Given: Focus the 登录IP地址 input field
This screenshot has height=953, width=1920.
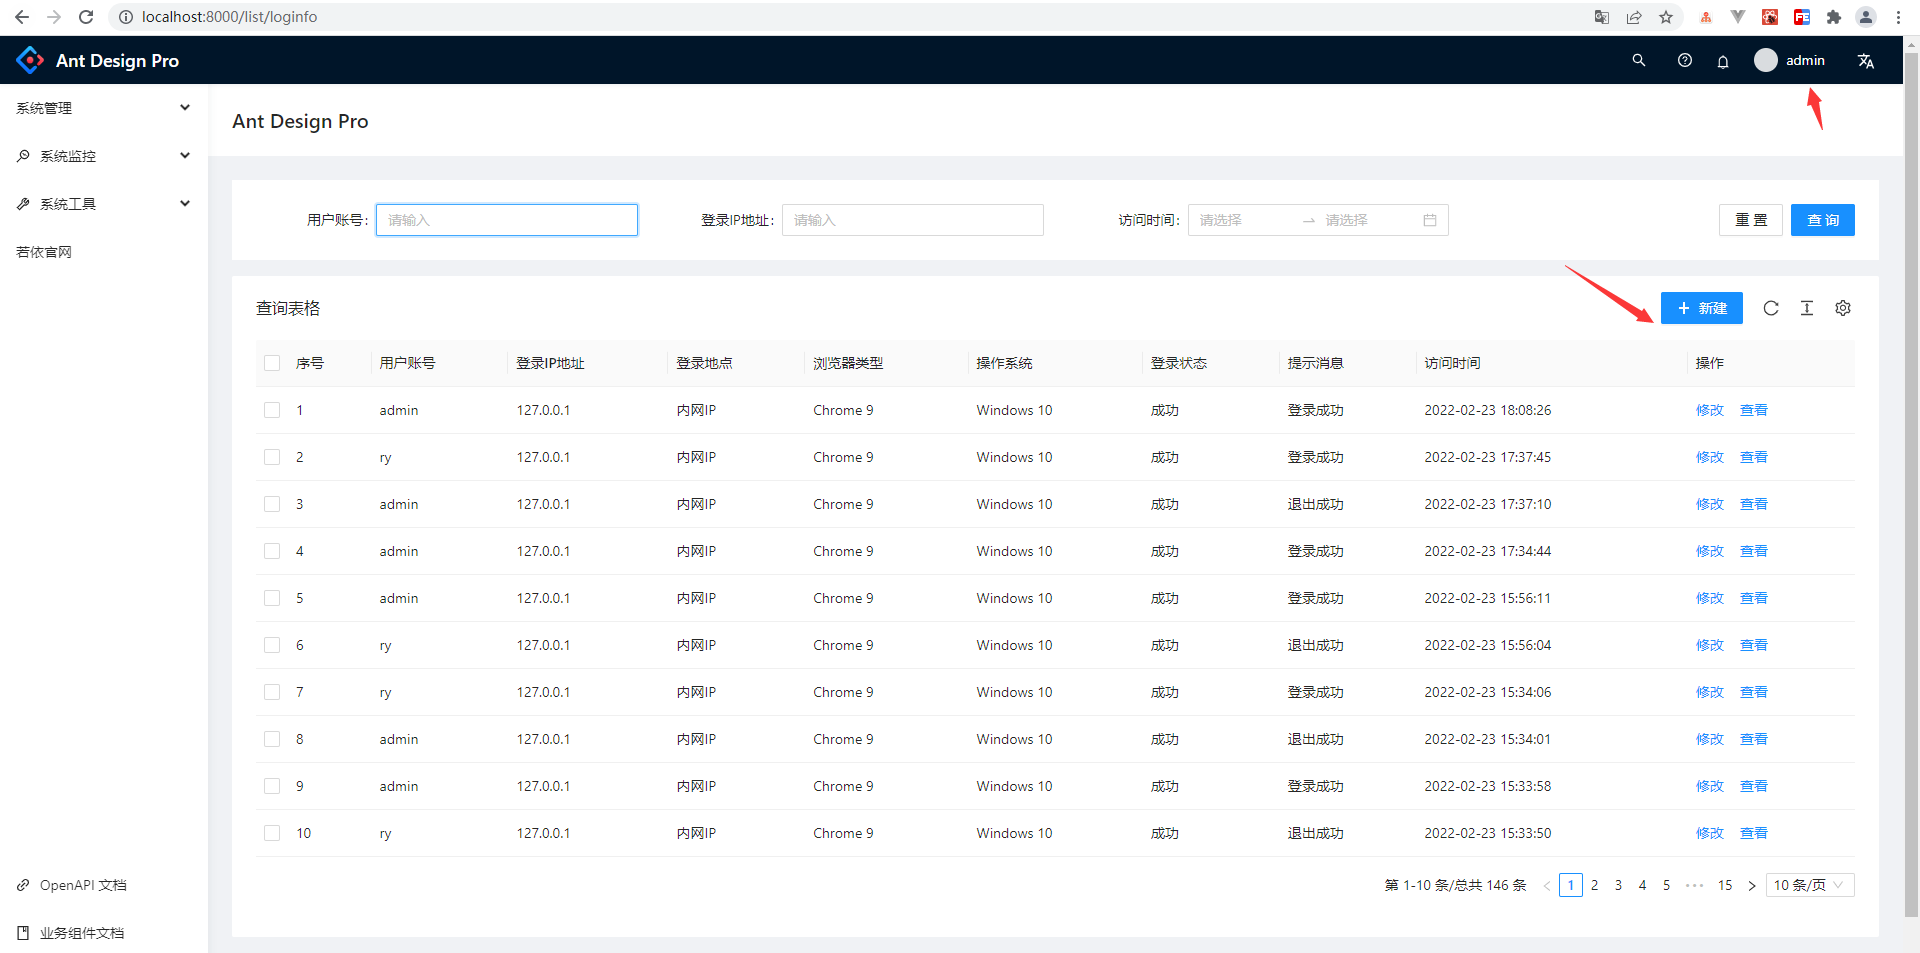Looking at the screenshot, I should coord(913,220).
